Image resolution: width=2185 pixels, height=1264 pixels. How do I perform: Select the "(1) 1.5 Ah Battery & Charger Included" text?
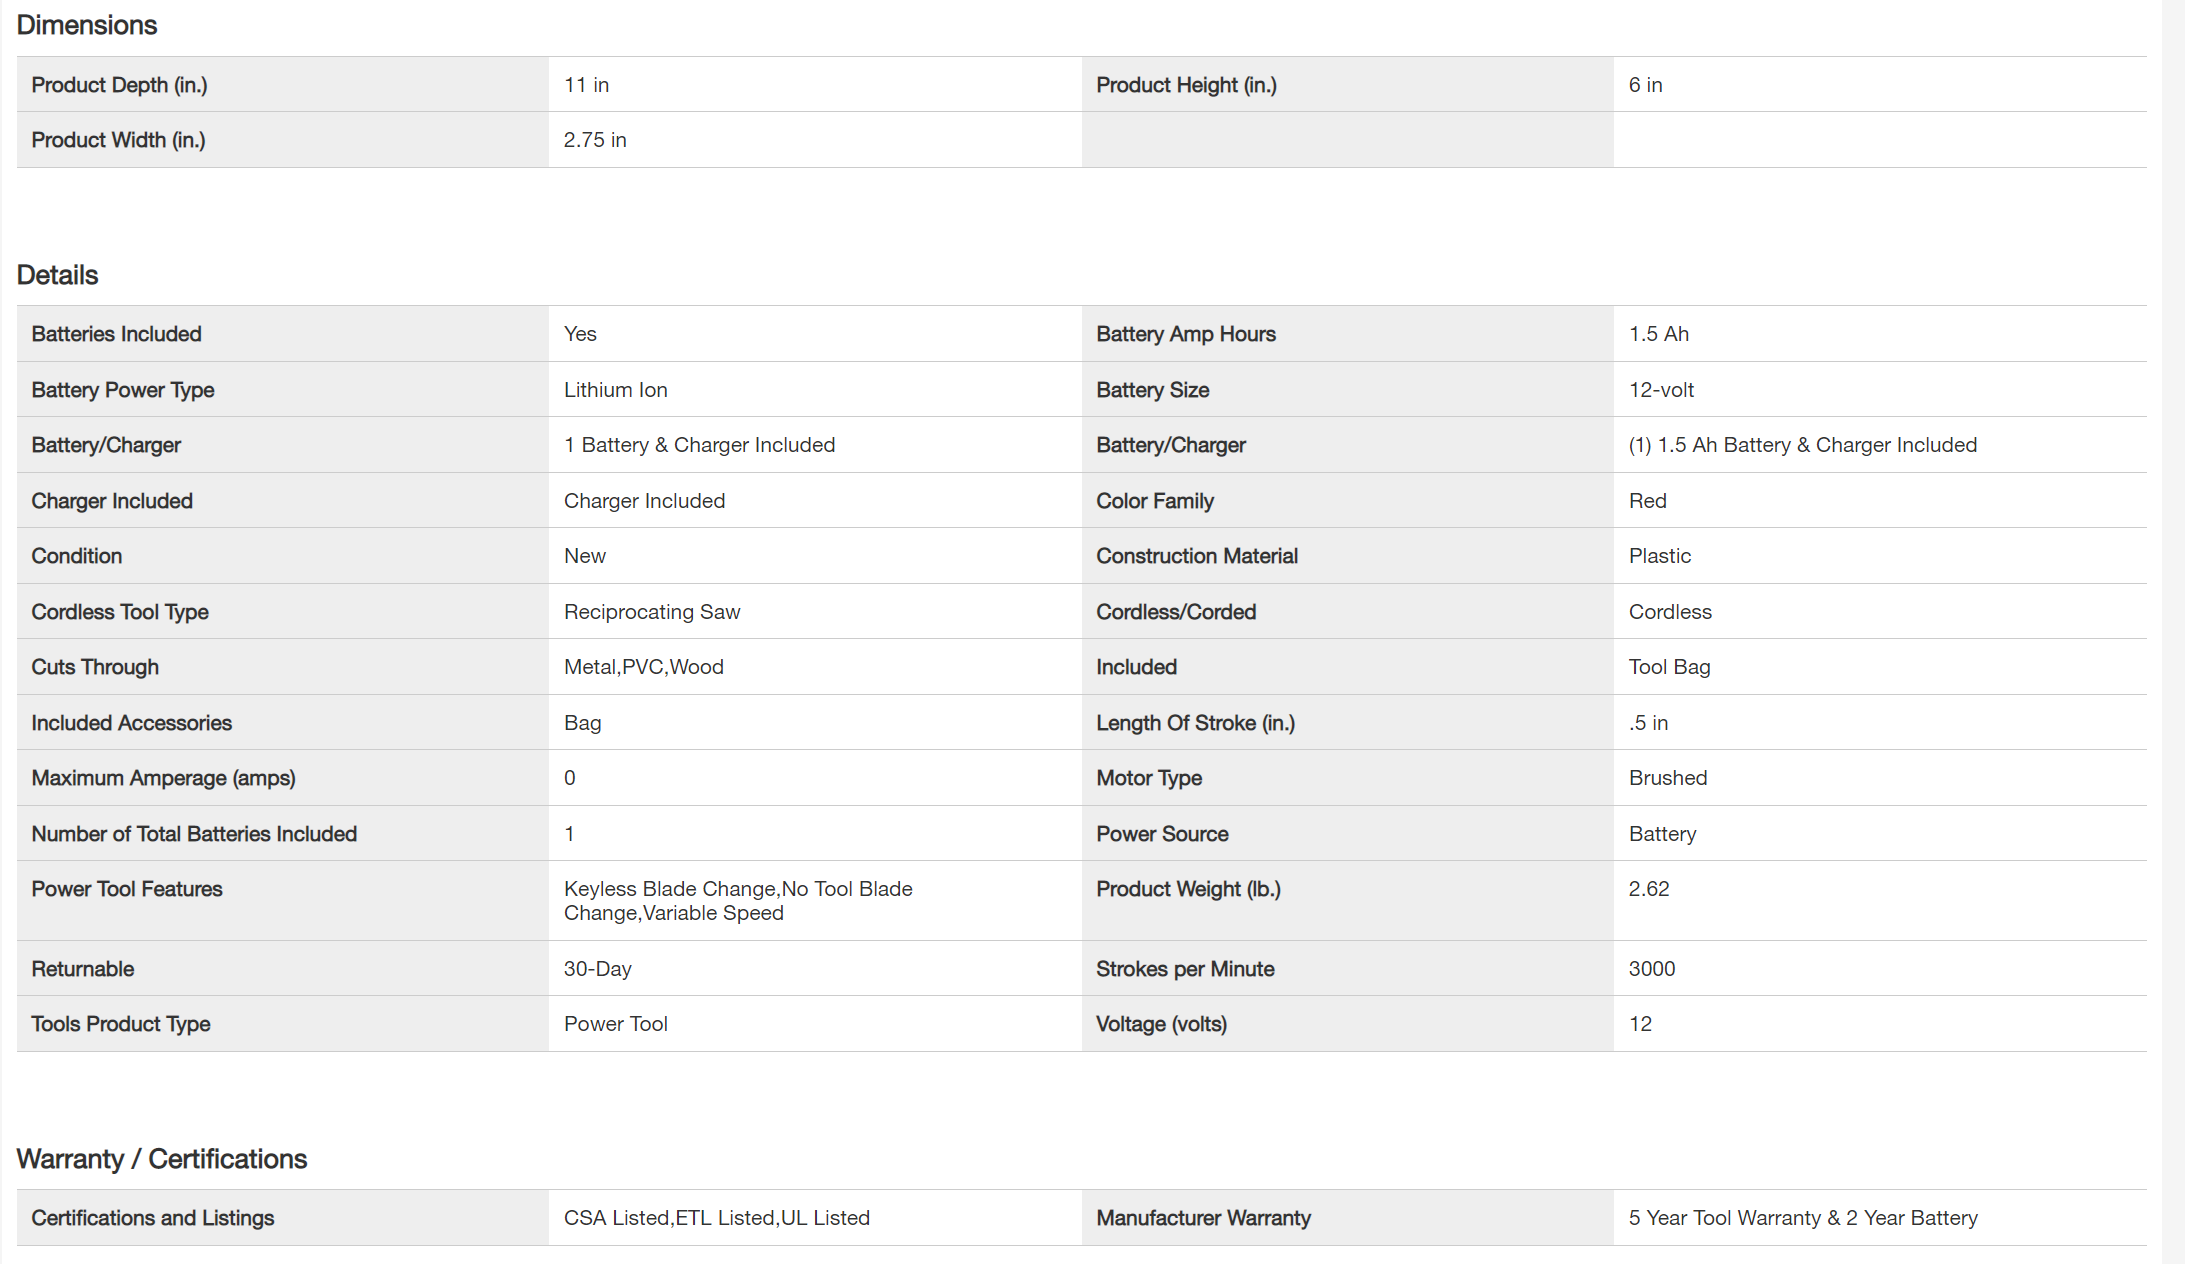1802,445
